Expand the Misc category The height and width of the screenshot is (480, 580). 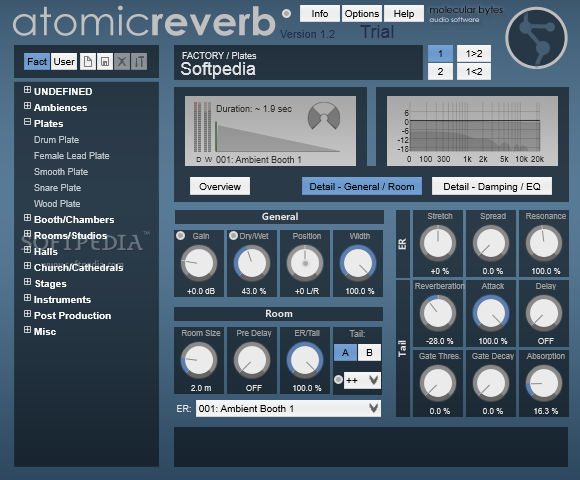[x=27, y=329]
